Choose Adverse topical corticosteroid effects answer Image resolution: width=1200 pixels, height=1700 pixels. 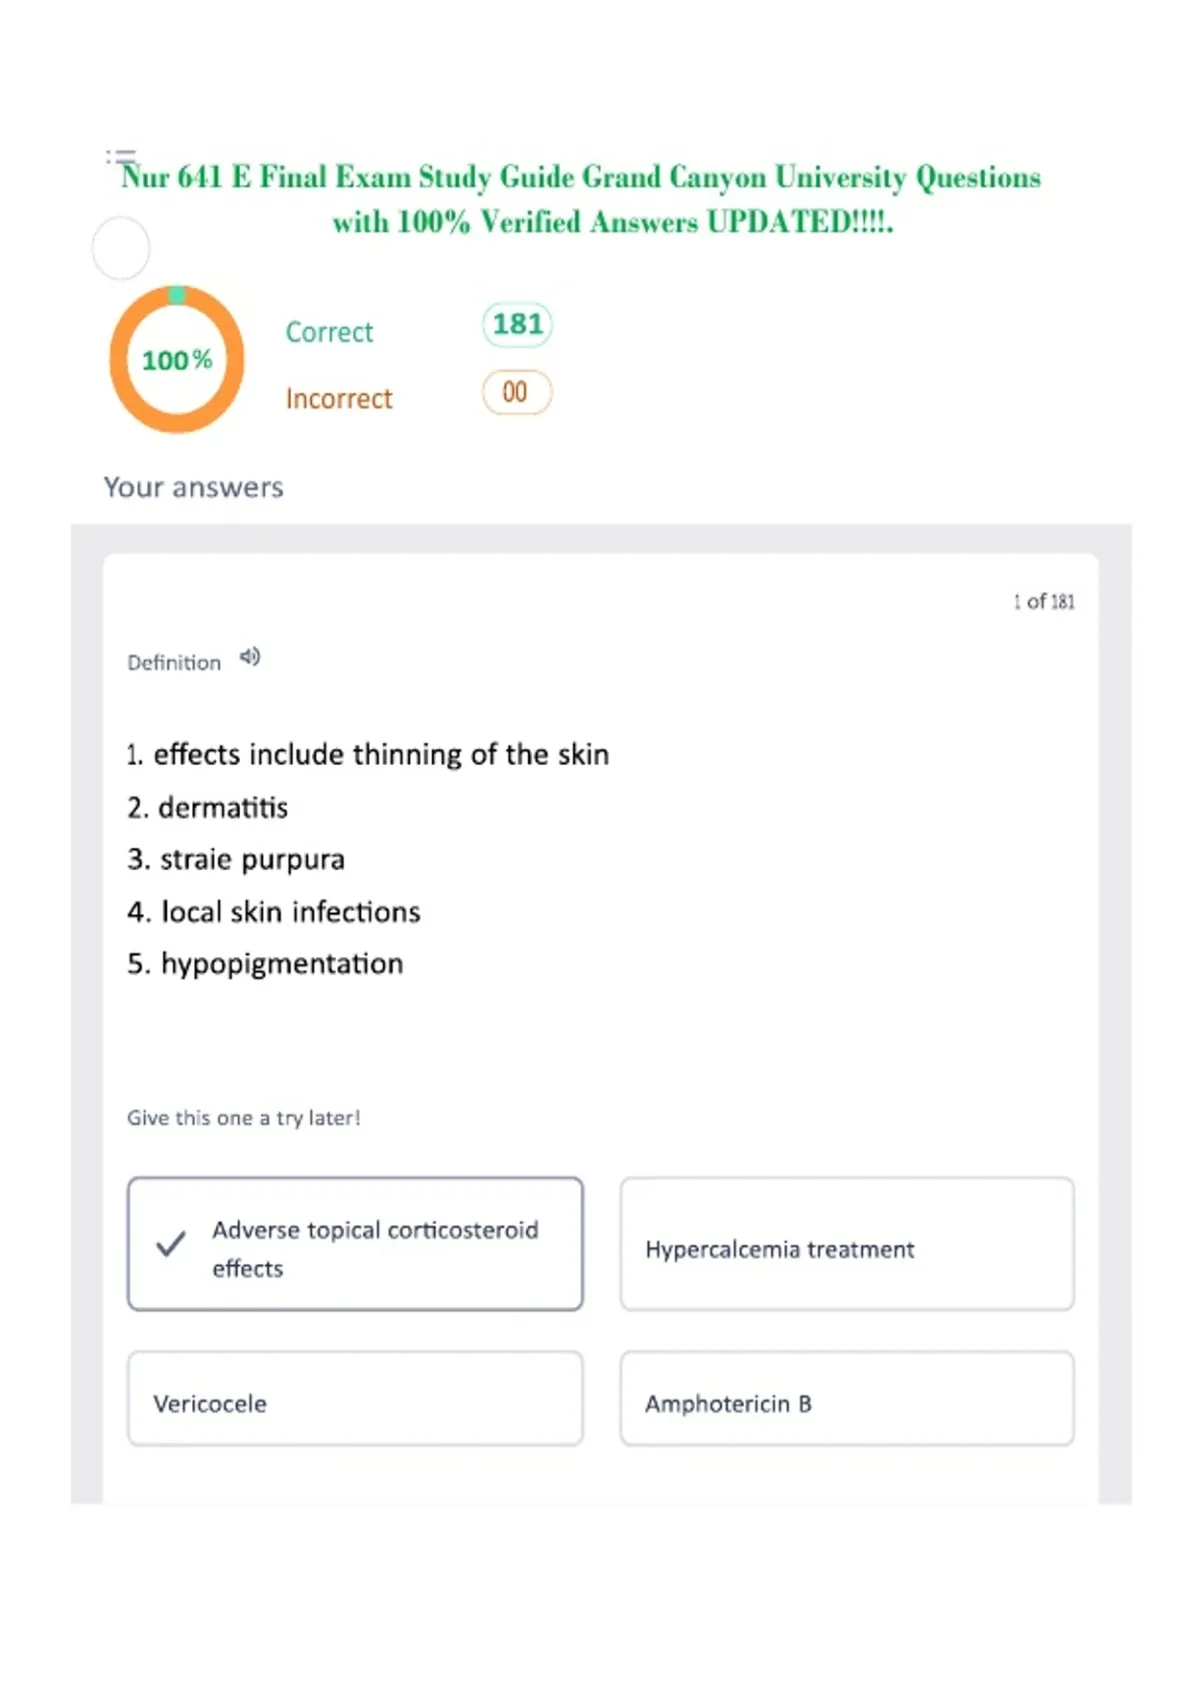pyautogui.click(x=355, y=1244)
